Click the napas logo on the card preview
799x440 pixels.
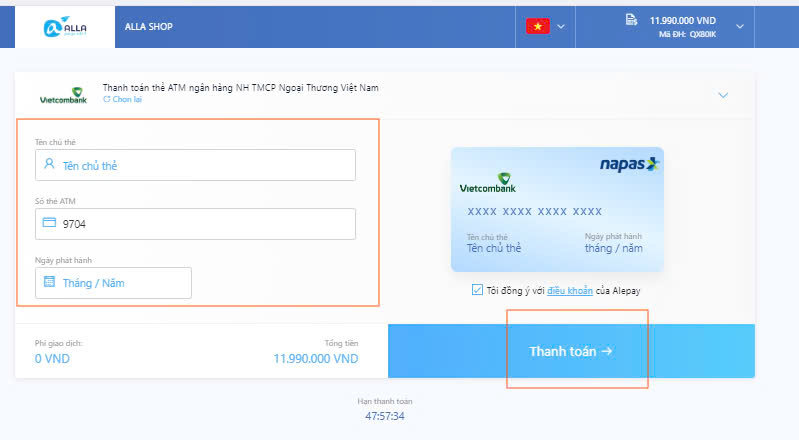click(x=629, y=164)
